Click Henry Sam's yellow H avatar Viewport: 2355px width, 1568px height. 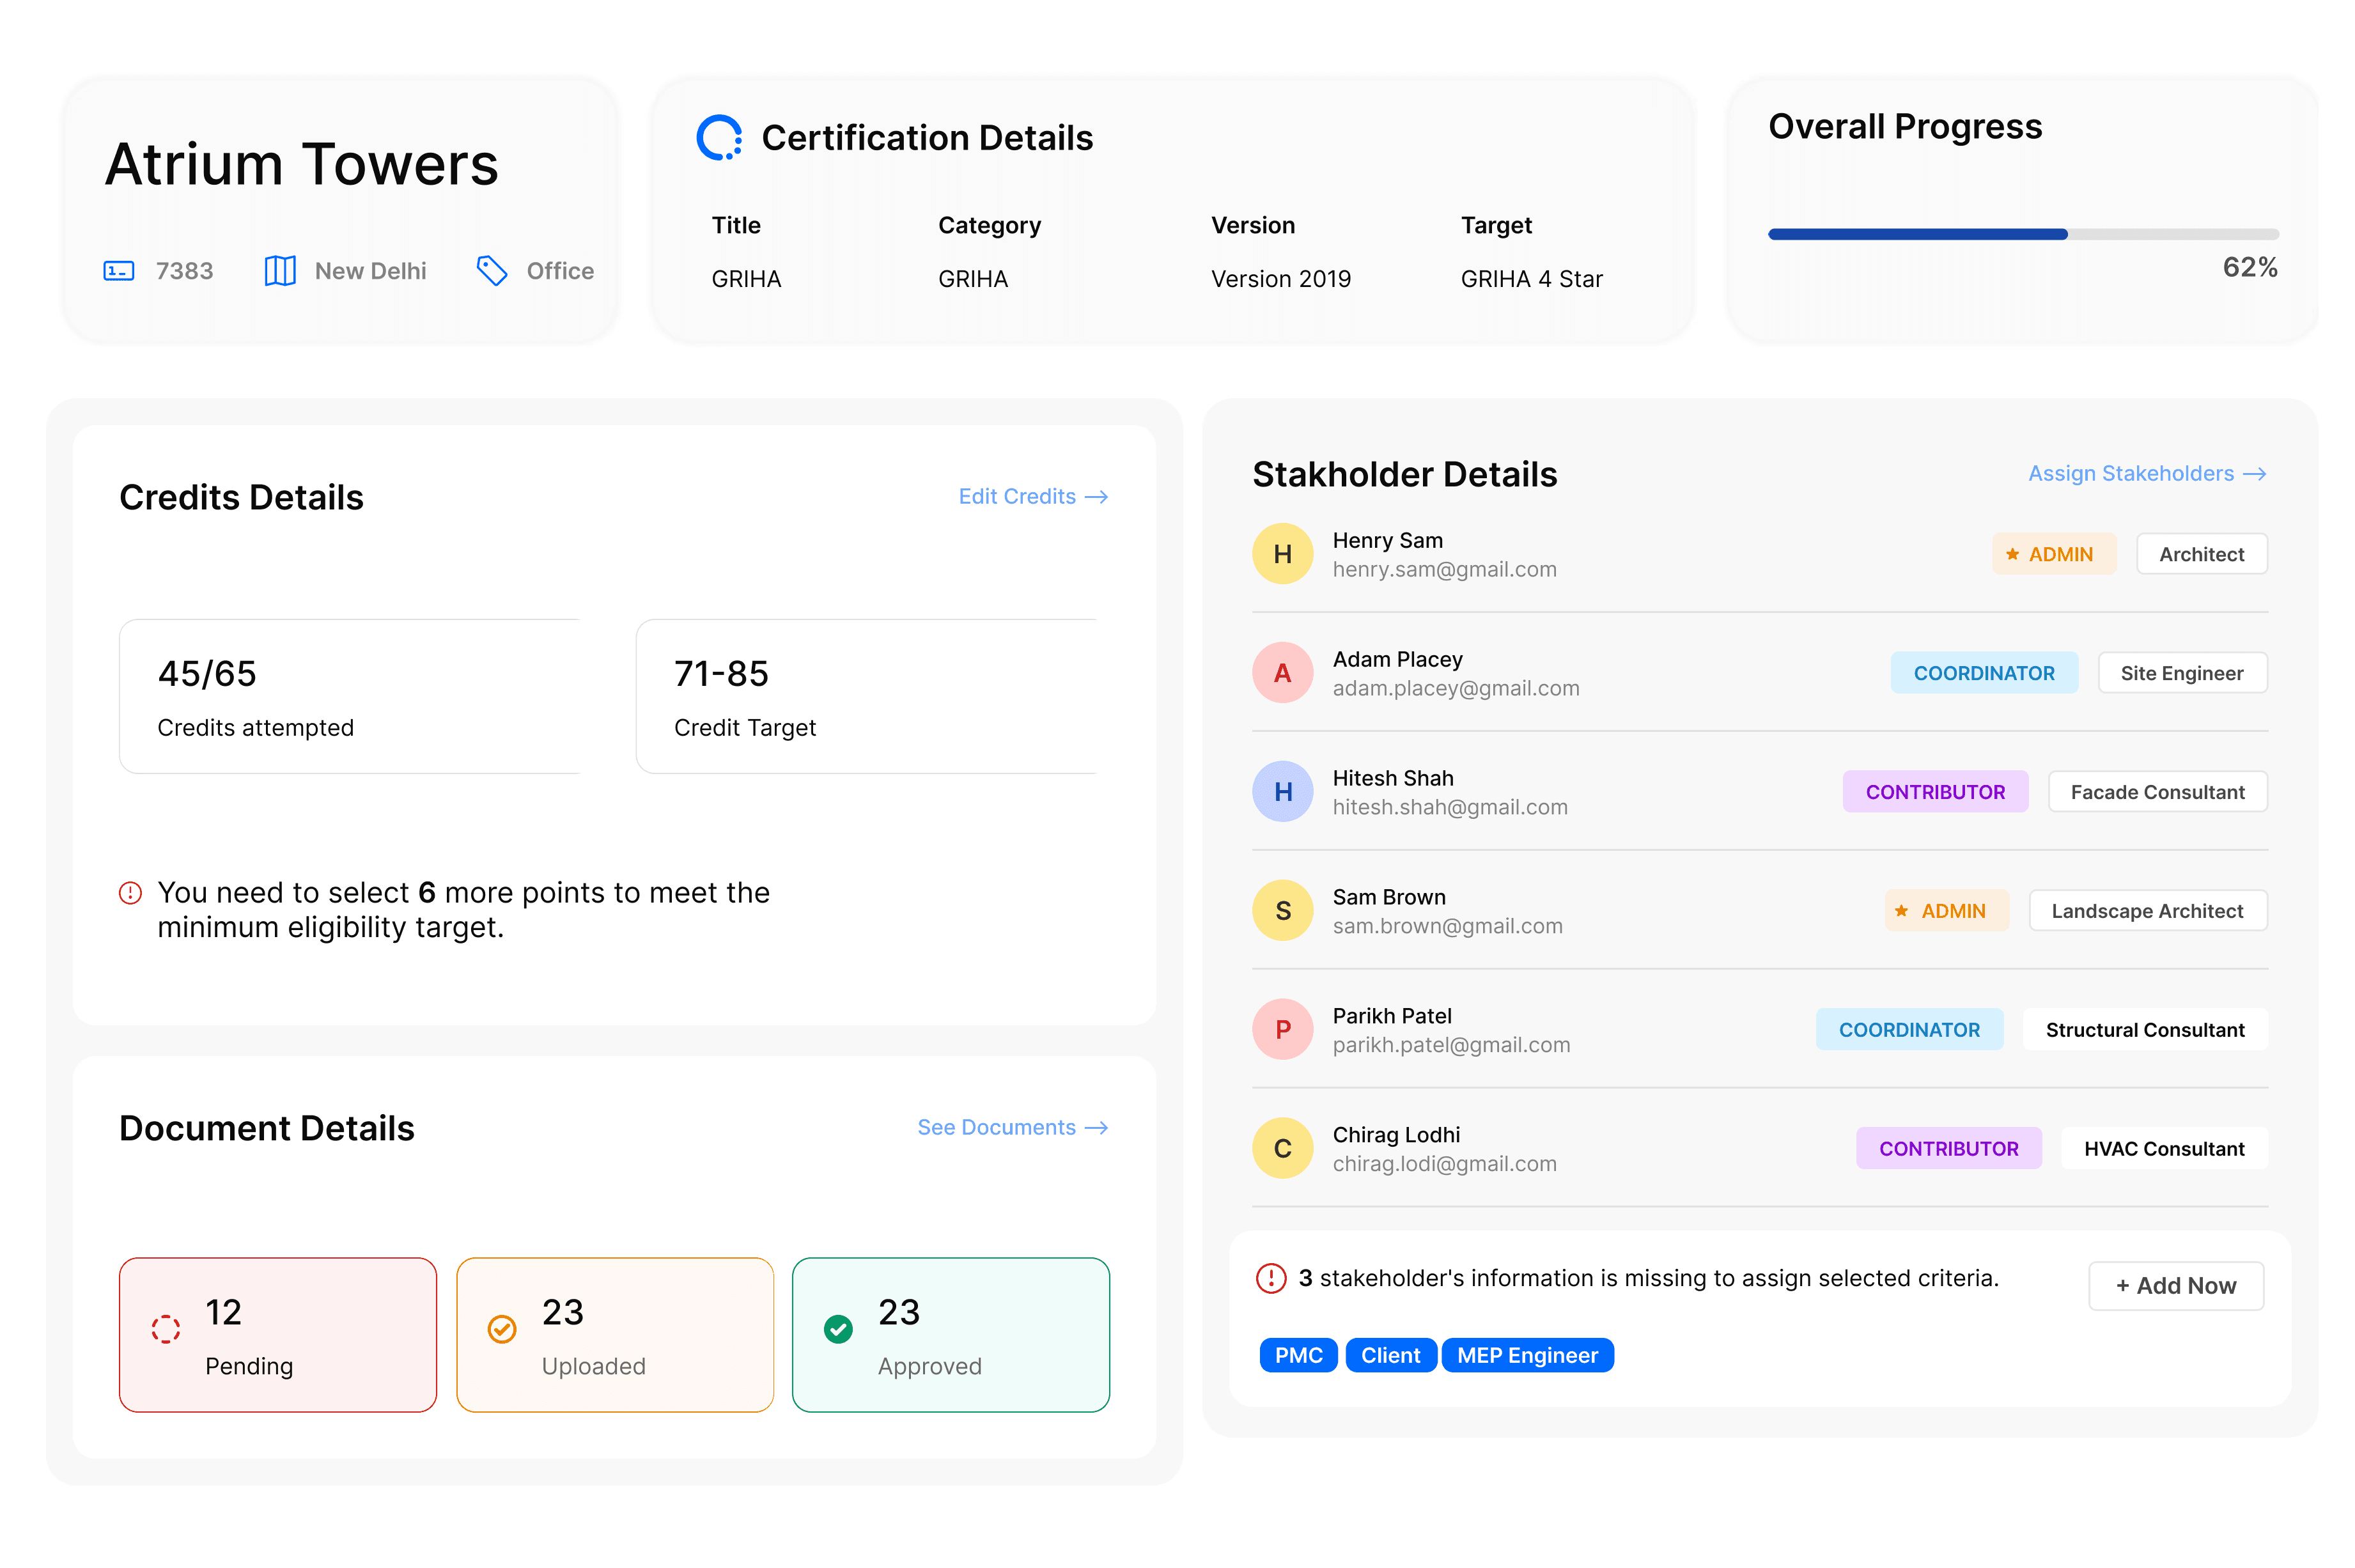point(1282,554)
